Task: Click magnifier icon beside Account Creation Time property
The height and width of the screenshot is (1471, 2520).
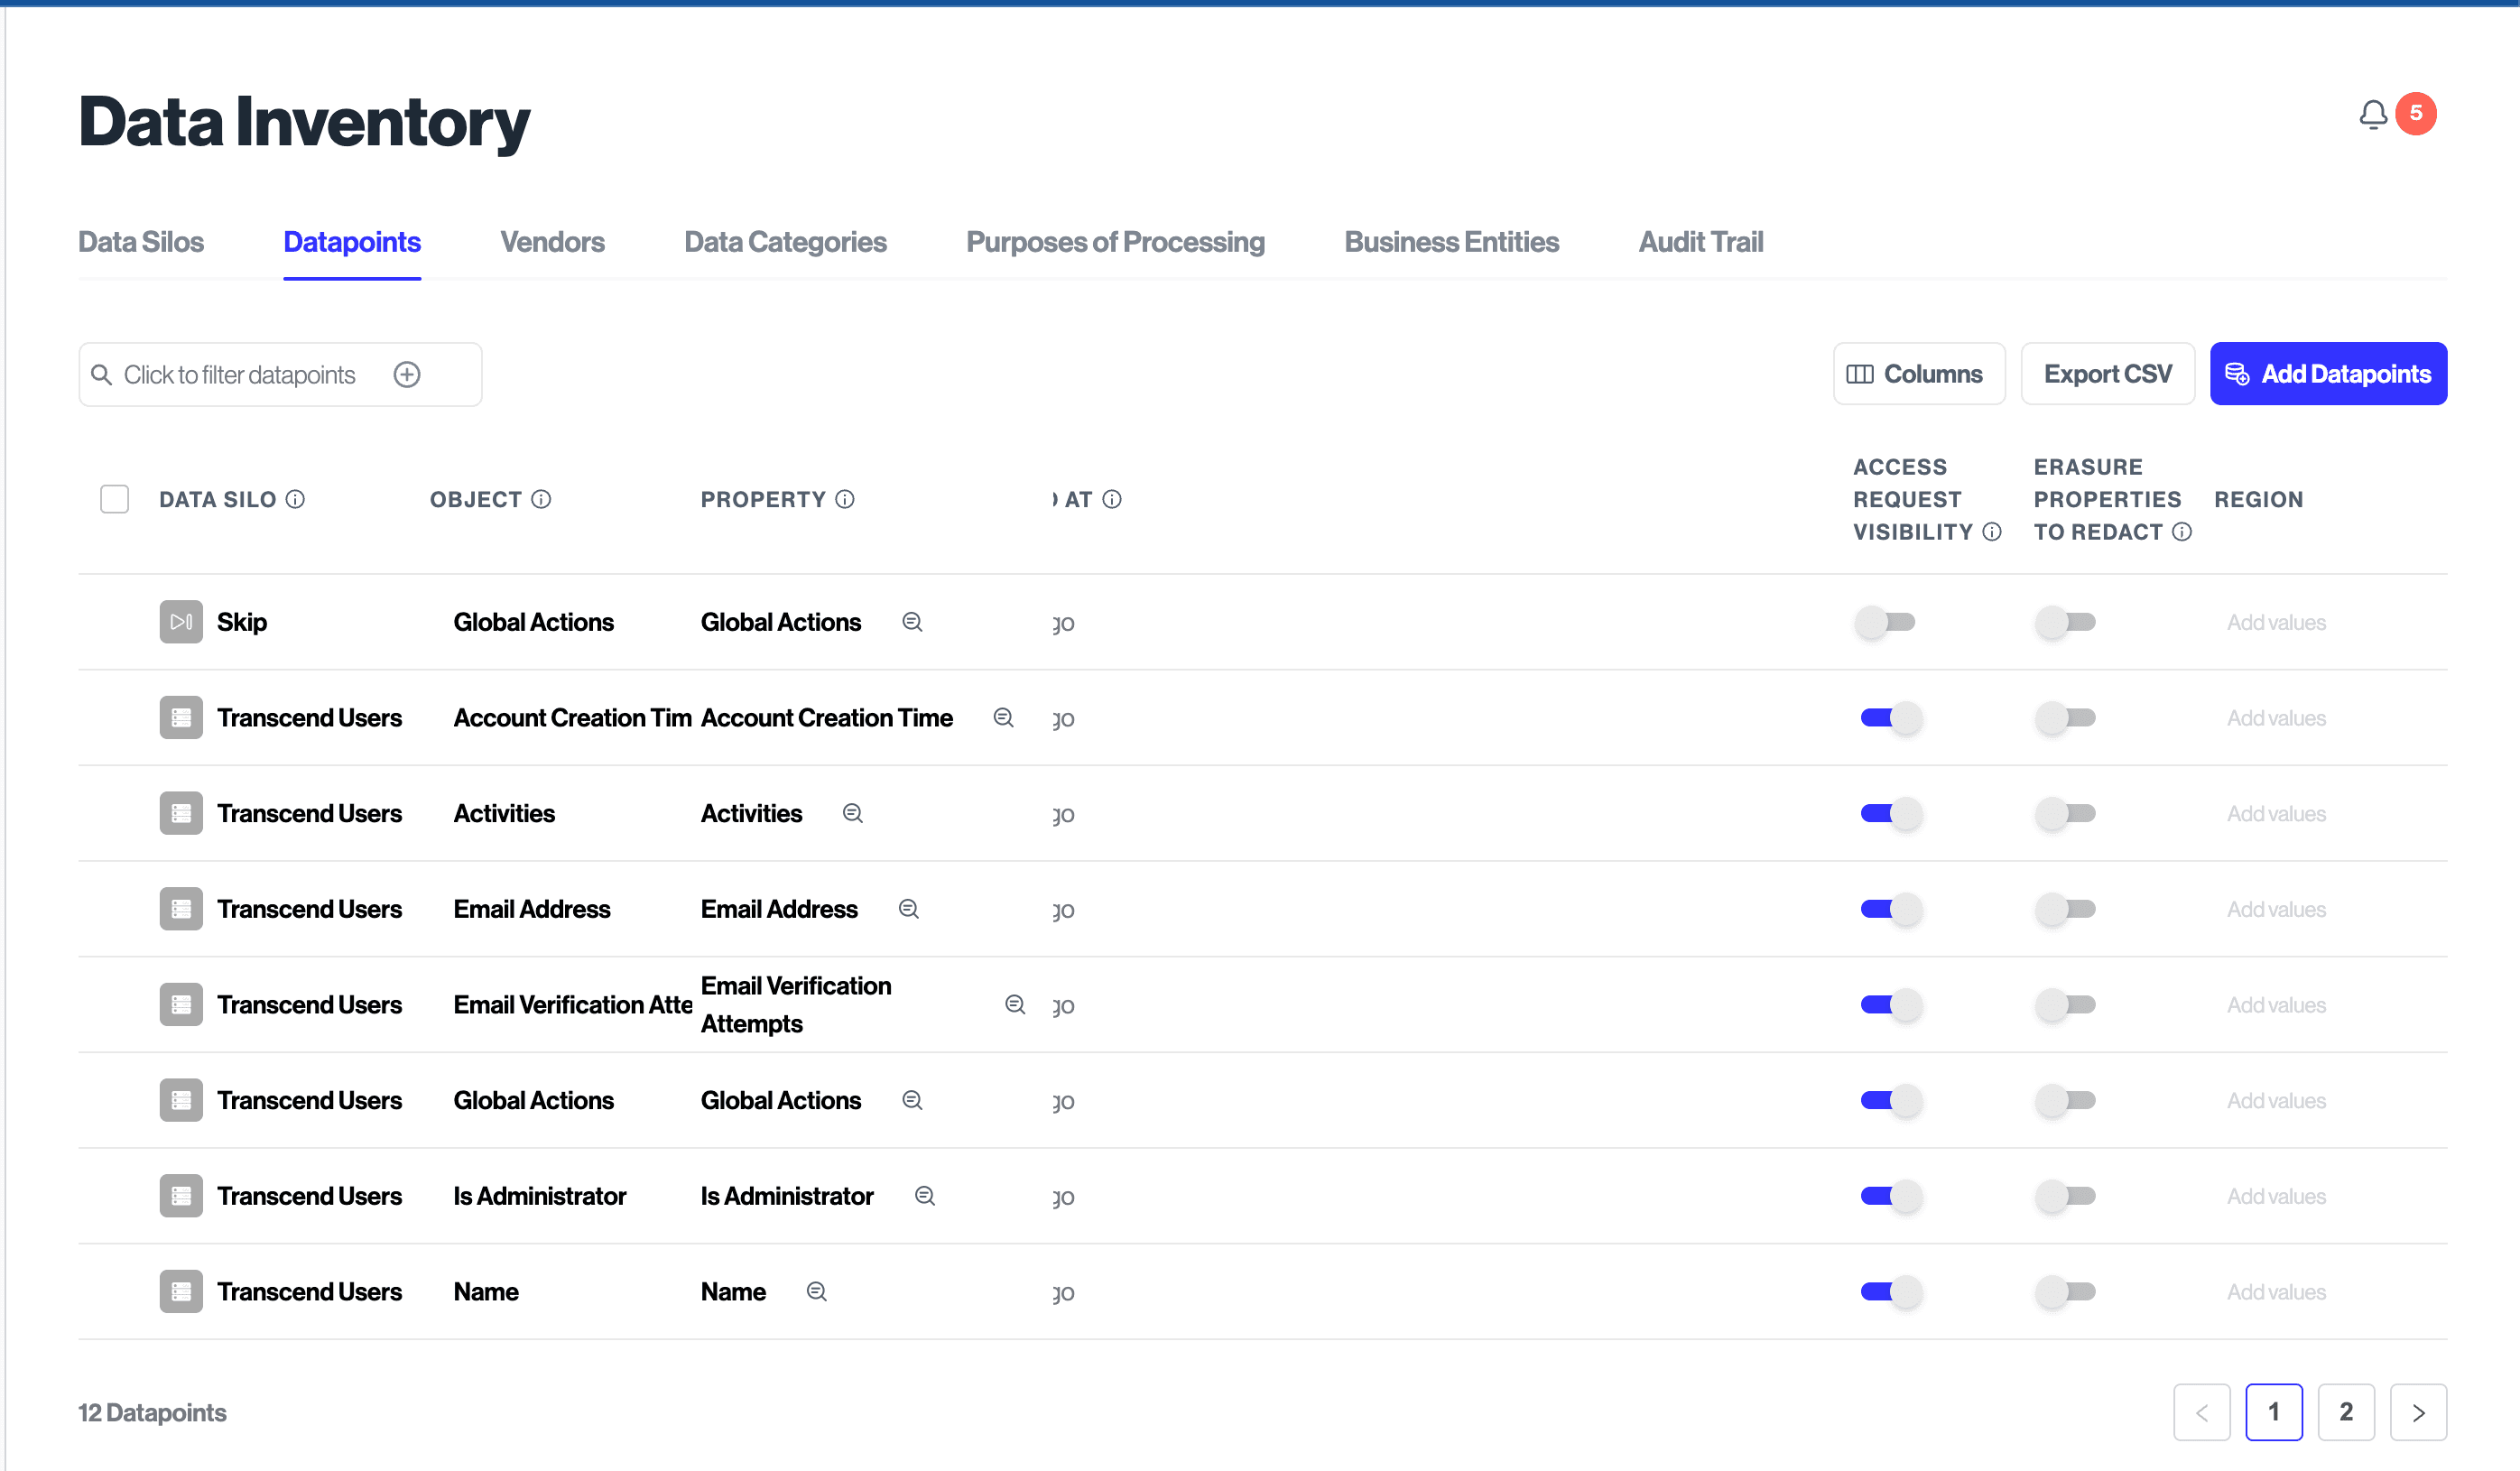Action: tap(1003, 718)
